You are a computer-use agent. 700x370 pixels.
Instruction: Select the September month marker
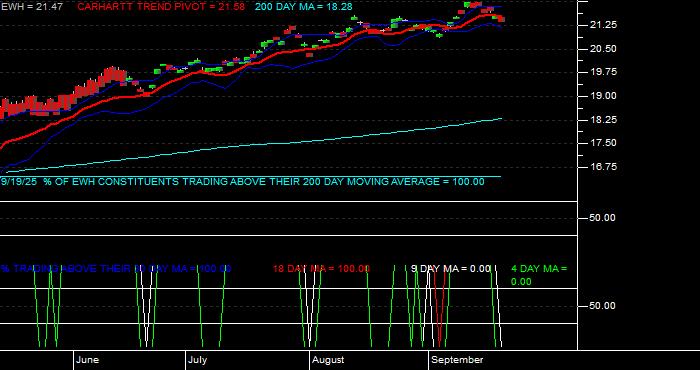458,360
